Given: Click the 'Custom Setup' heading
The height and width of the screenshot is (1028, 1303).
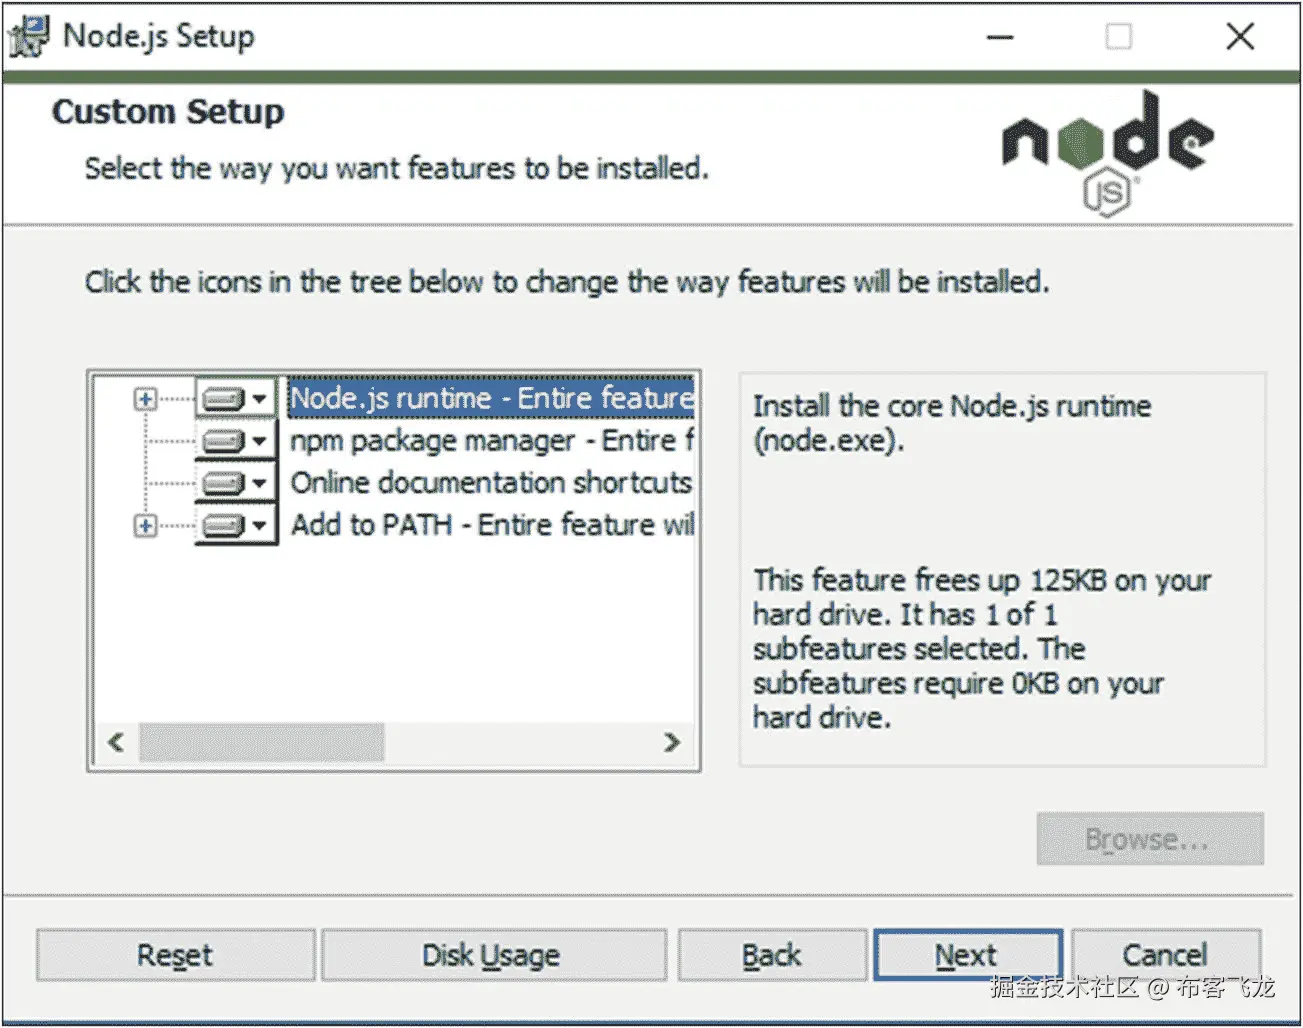Looking at the screenshot, I should coord(168,111).
